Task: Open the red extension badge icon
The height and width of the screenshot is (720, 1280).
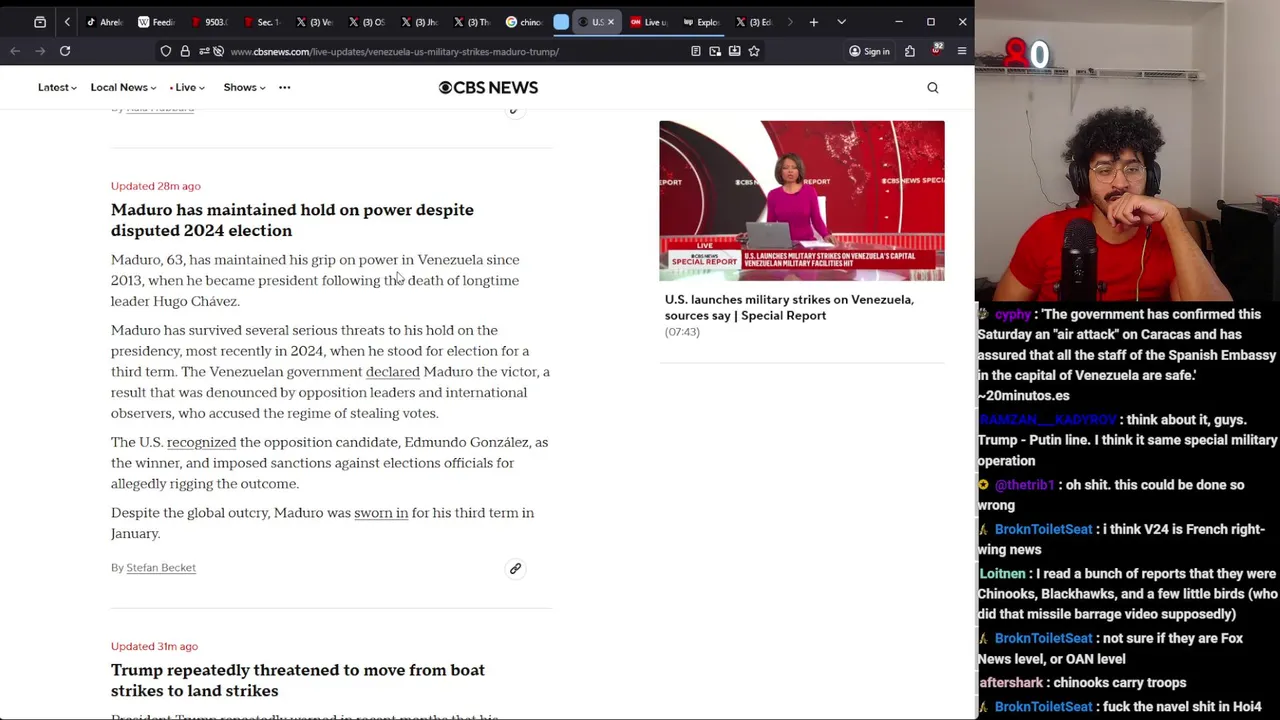Action: (936, 50)
